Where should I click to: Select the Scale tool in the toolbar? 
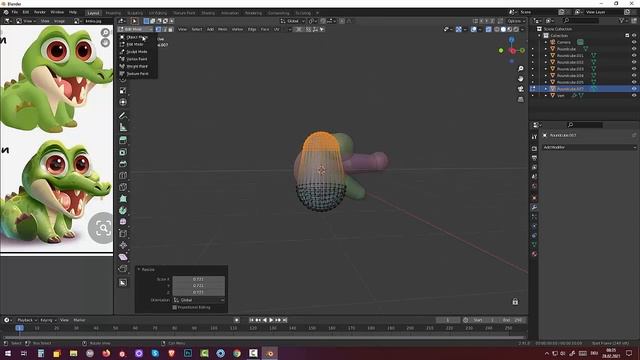tap(123, 91)
